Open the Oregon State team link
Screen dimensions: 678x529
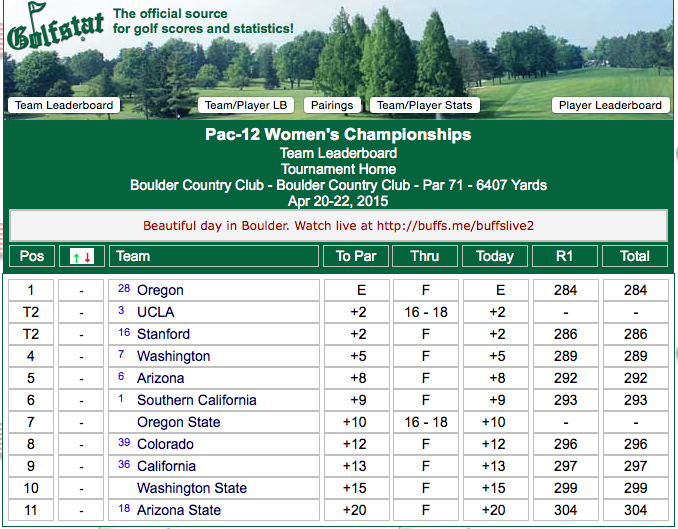pyautogui.click(x=179, y=422)
